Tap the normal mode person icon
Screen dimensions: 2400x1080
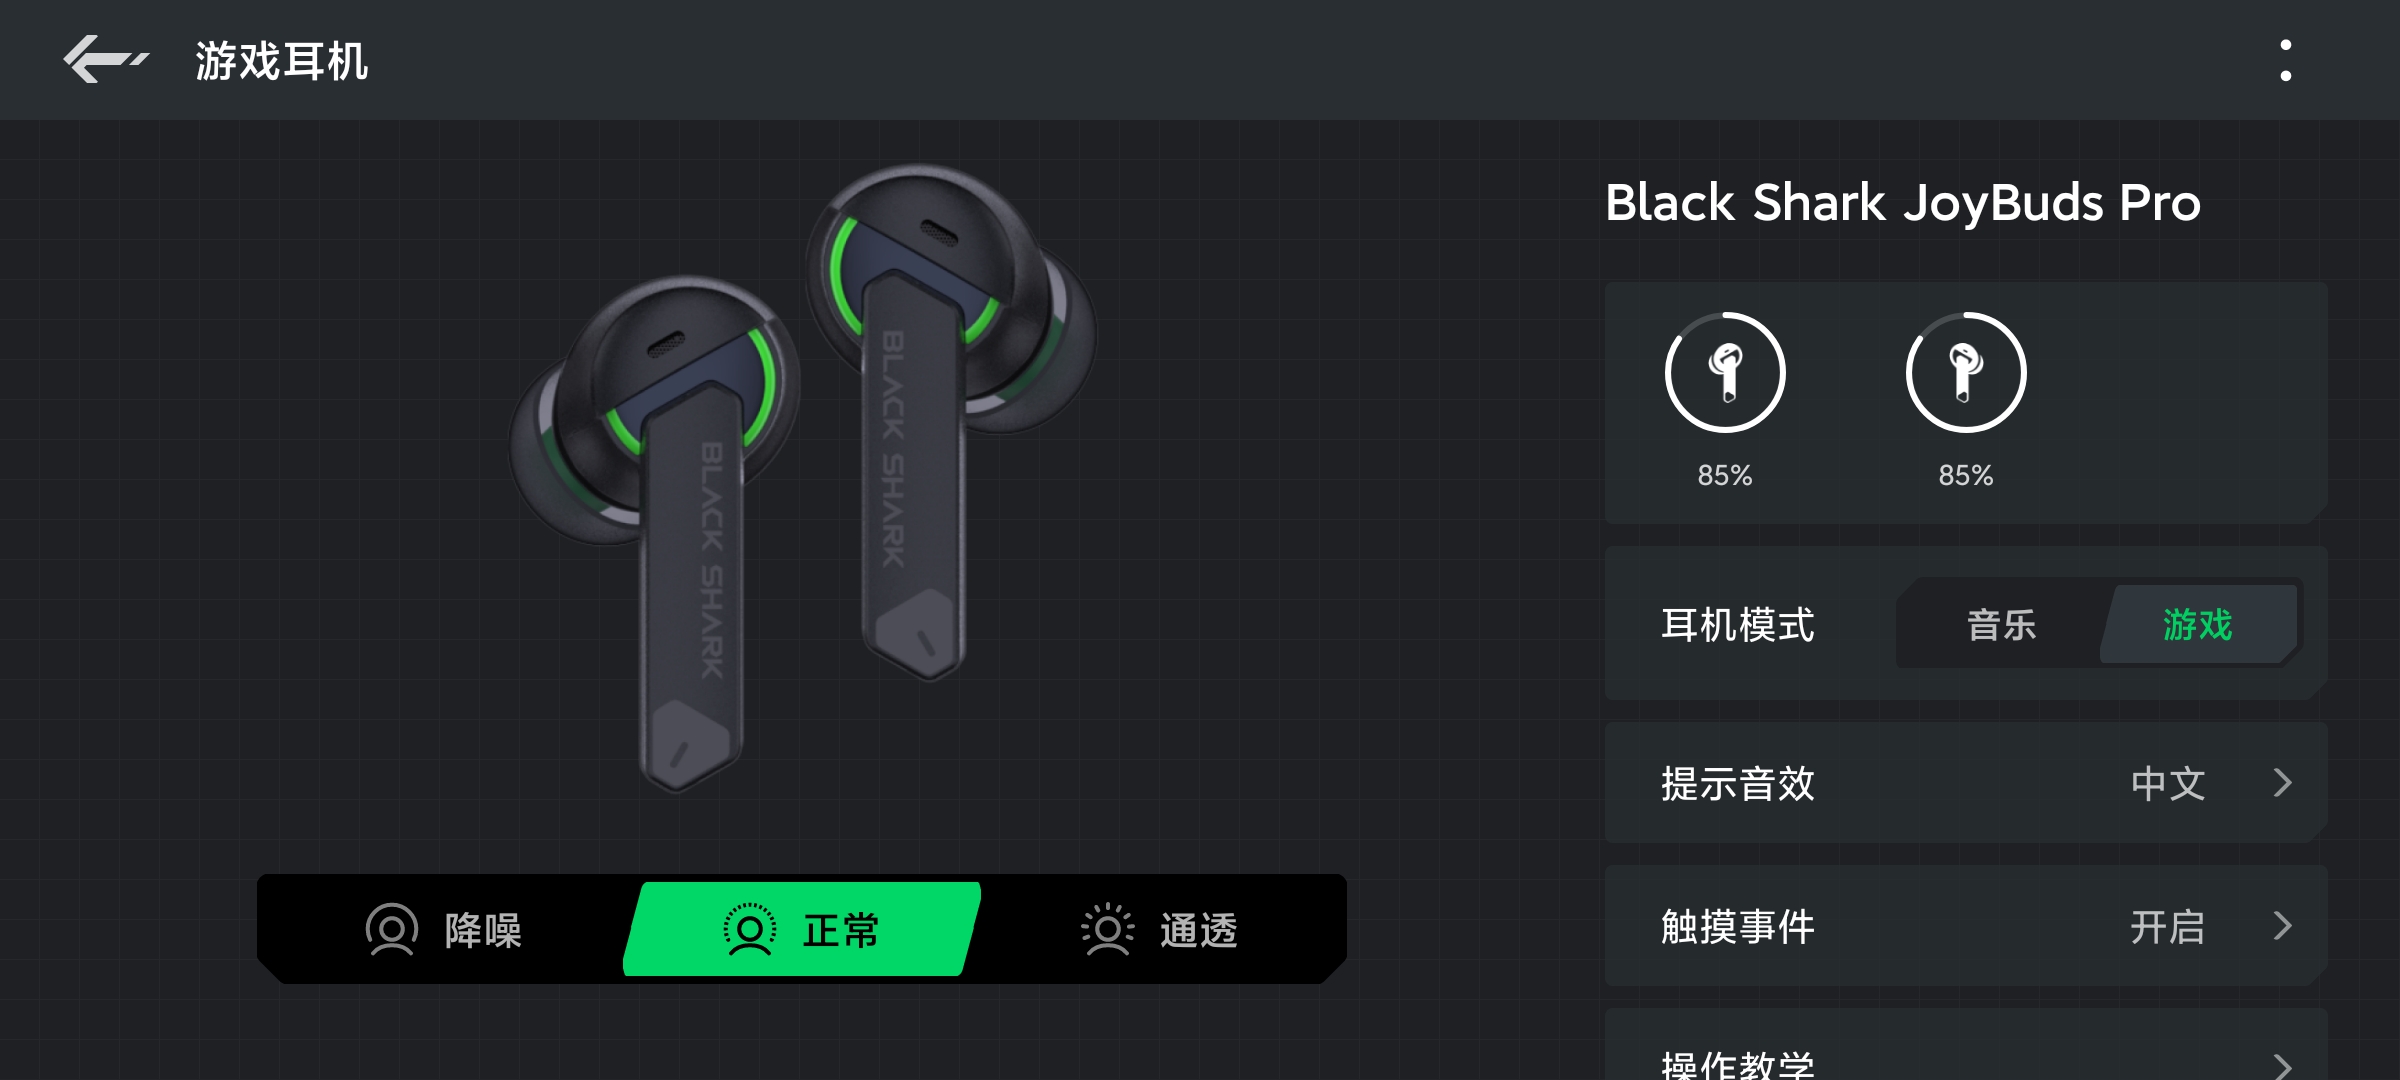pos(749,930)
